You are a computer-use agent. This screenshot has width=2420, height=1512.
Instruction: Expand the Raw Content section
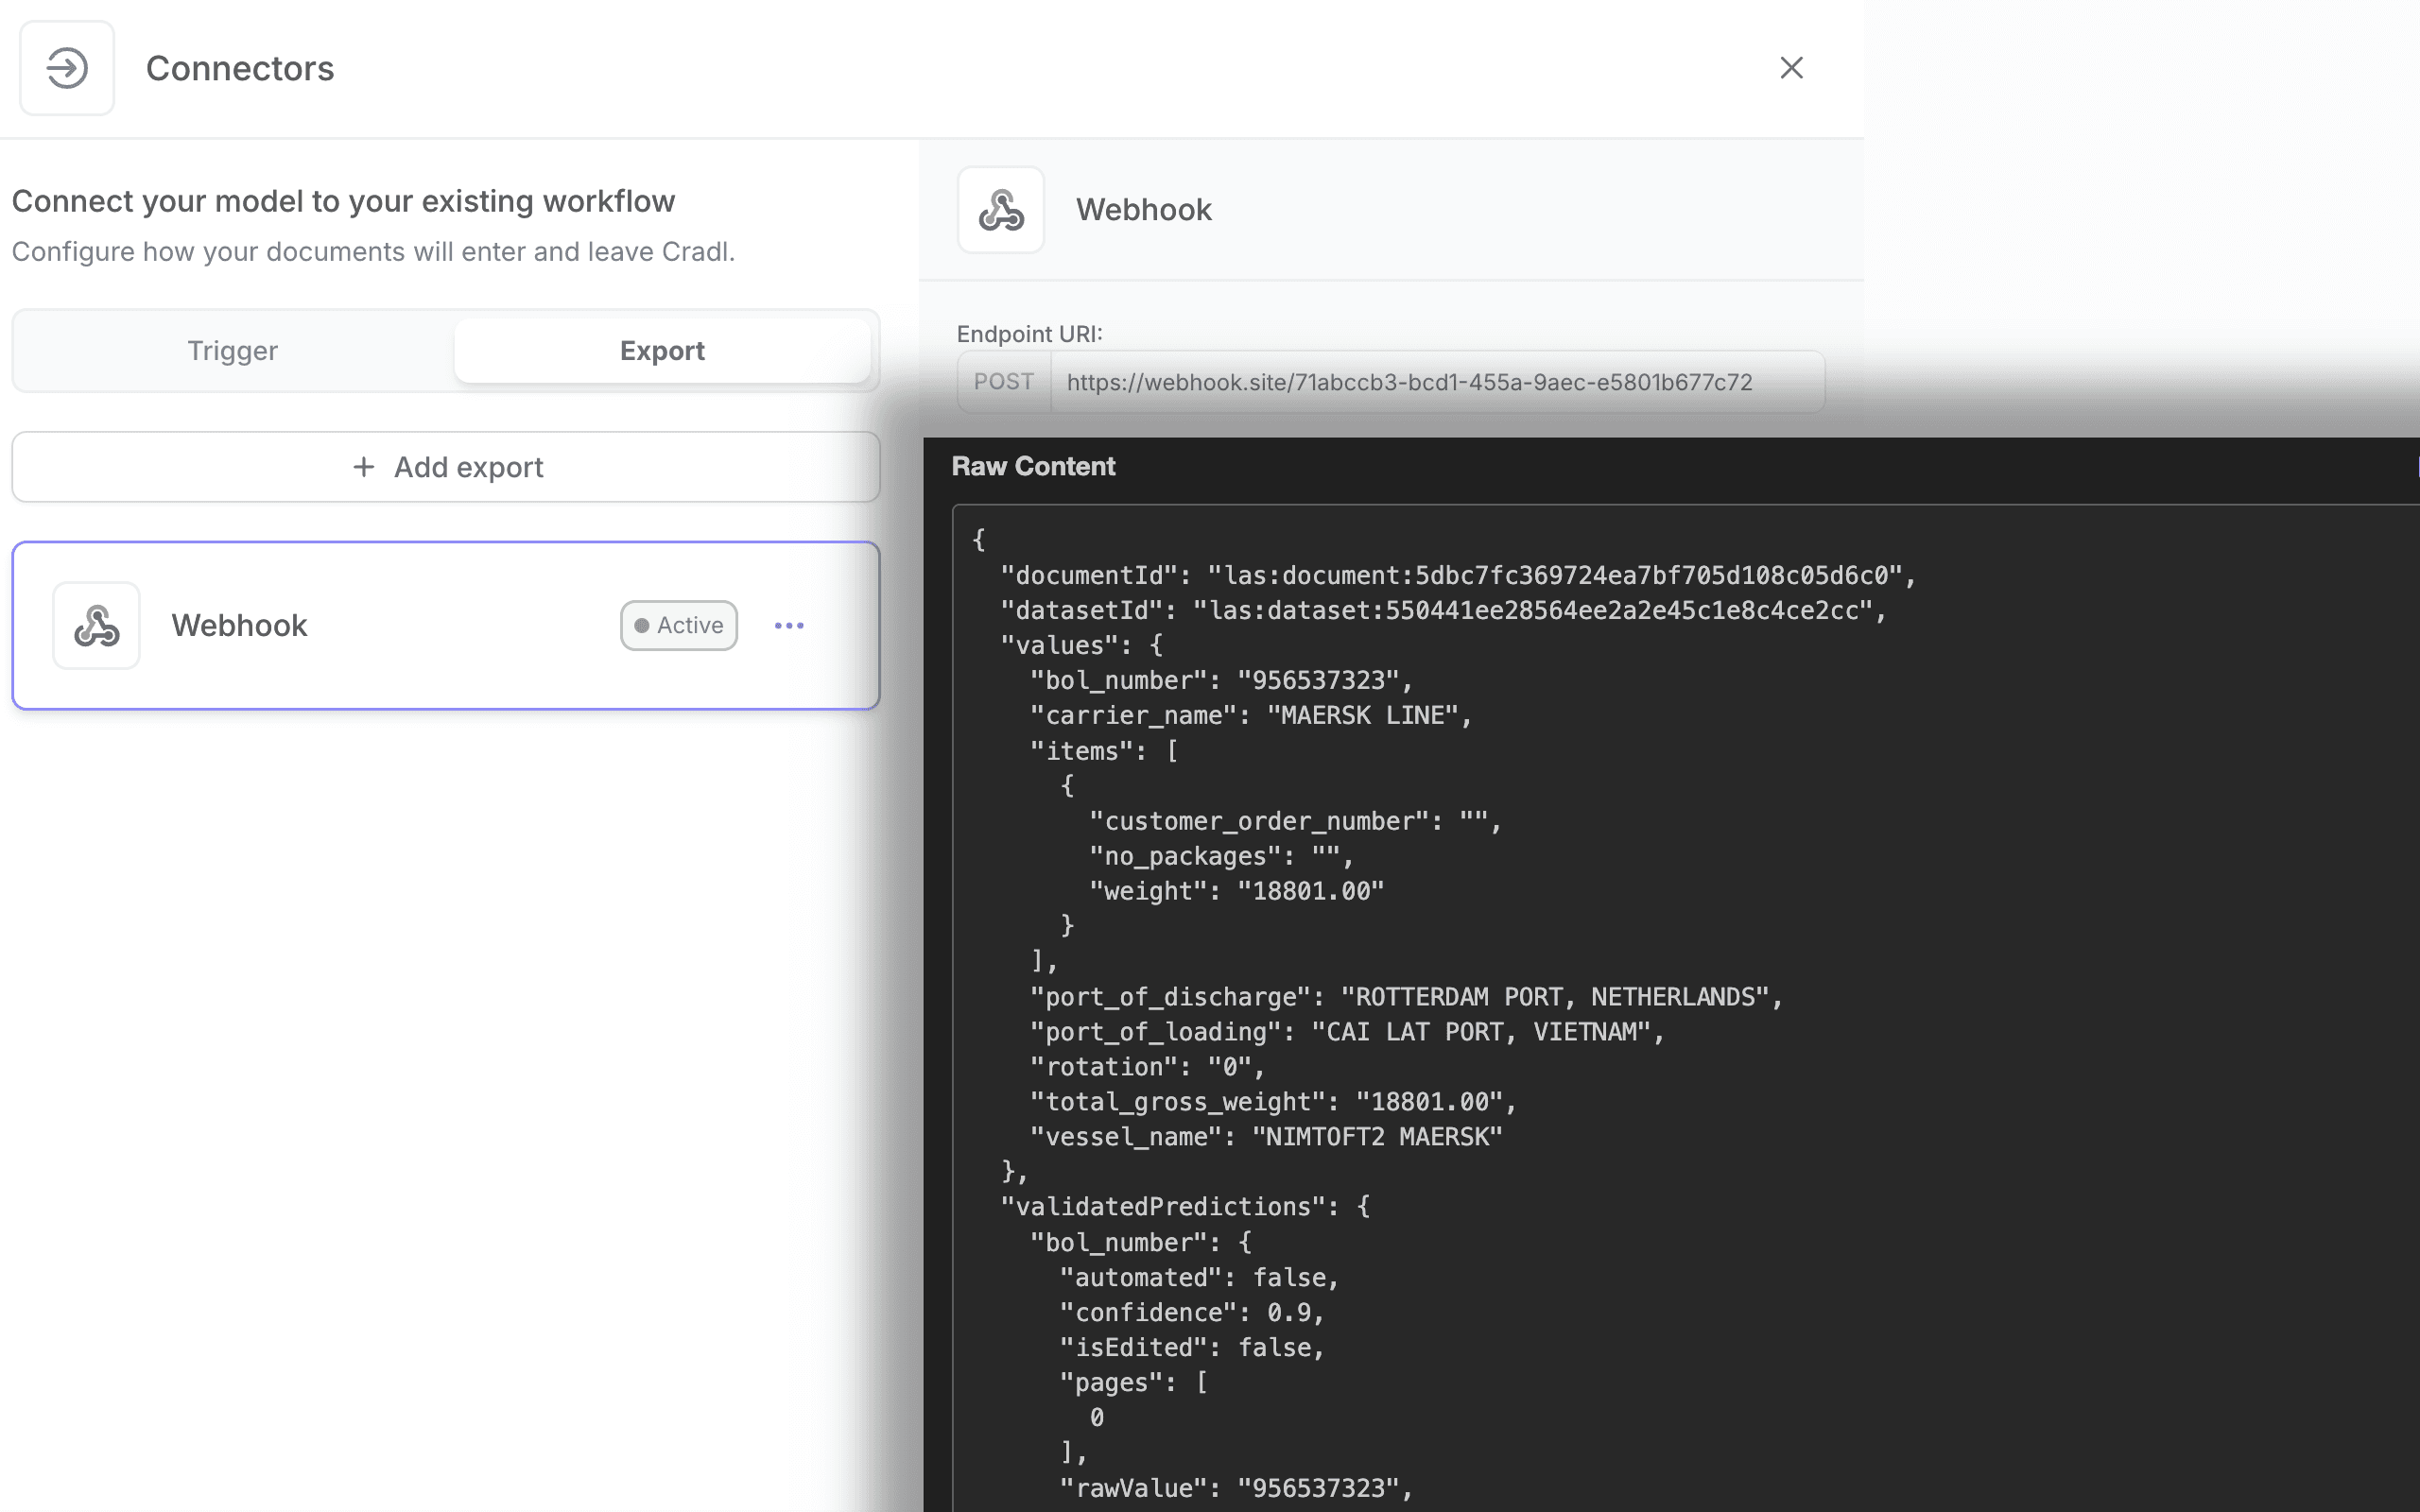point(1032,465)
